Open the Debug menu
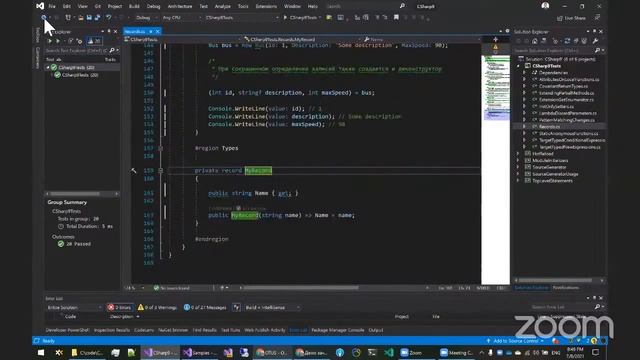 153,7
